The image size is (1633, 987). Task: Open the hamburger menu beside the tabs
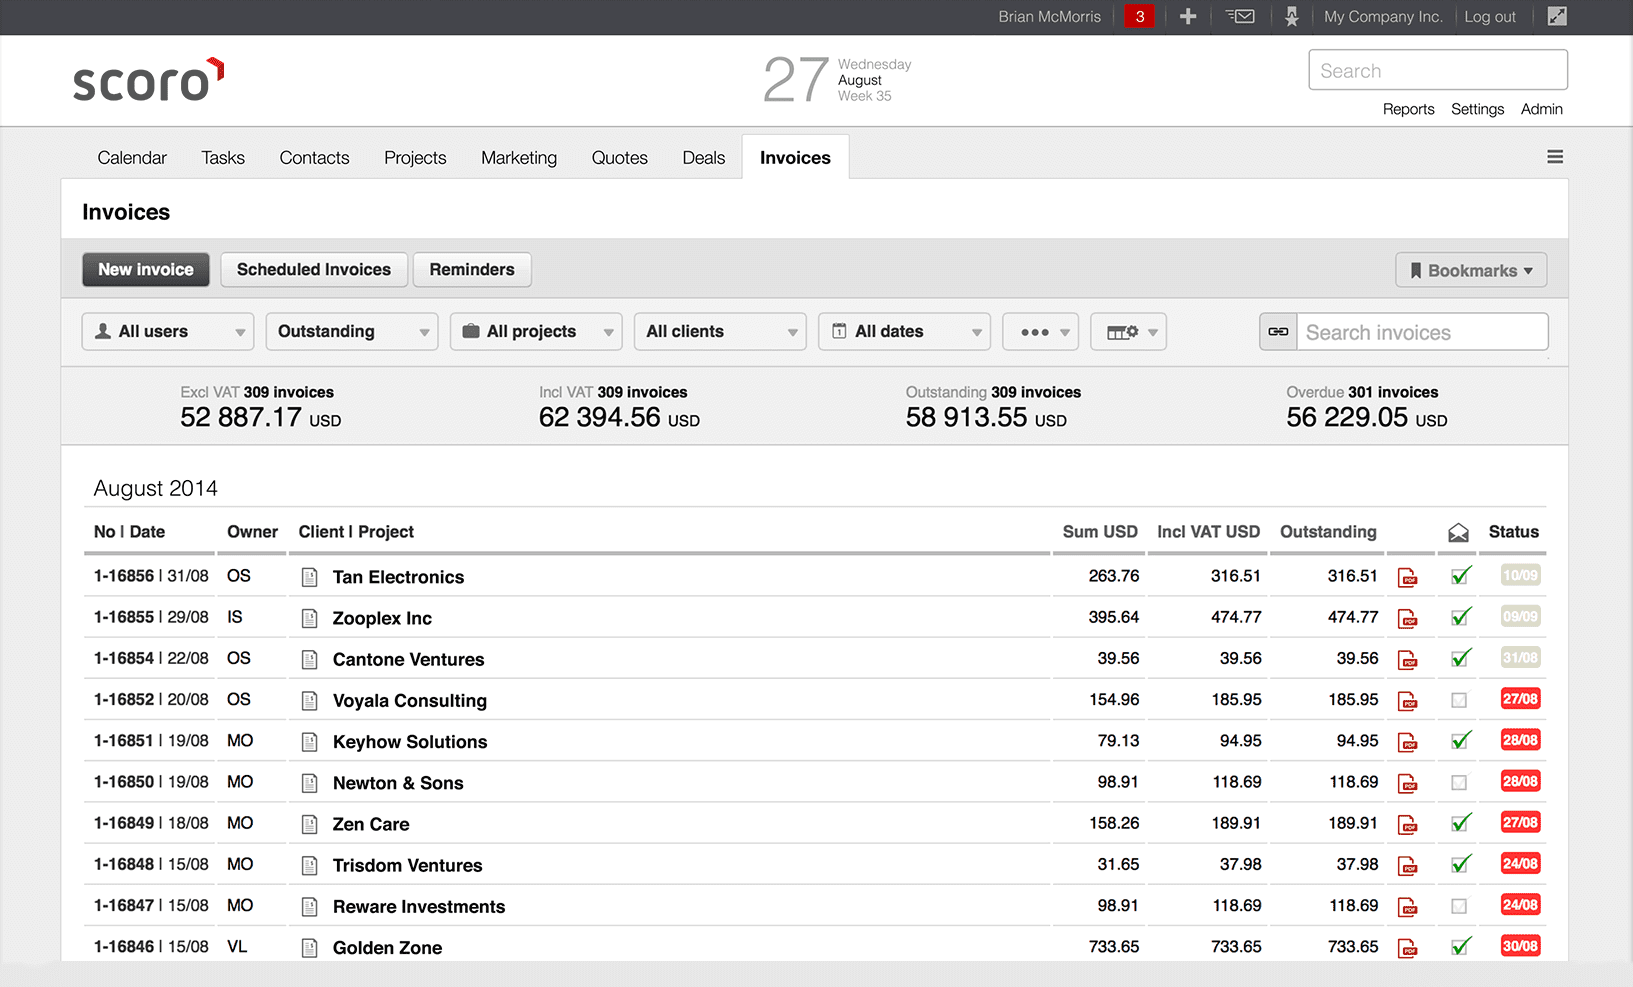[x=1555, y=157]
